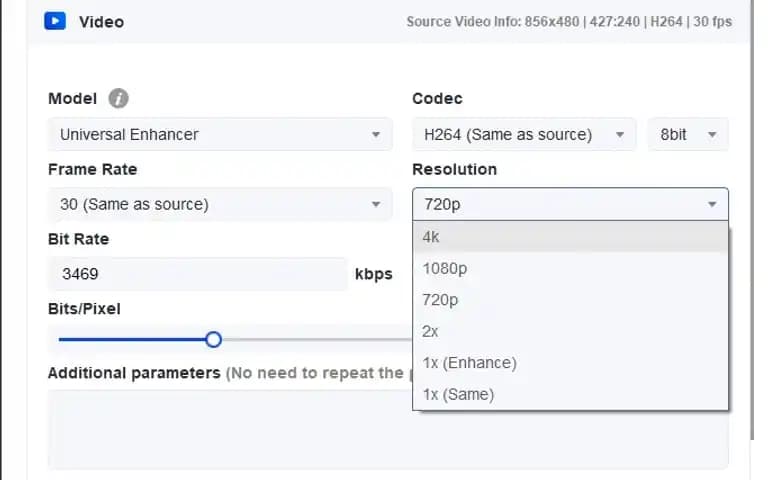
Task: Click the Additional parameters text area
Action: (x=388, y=430)
